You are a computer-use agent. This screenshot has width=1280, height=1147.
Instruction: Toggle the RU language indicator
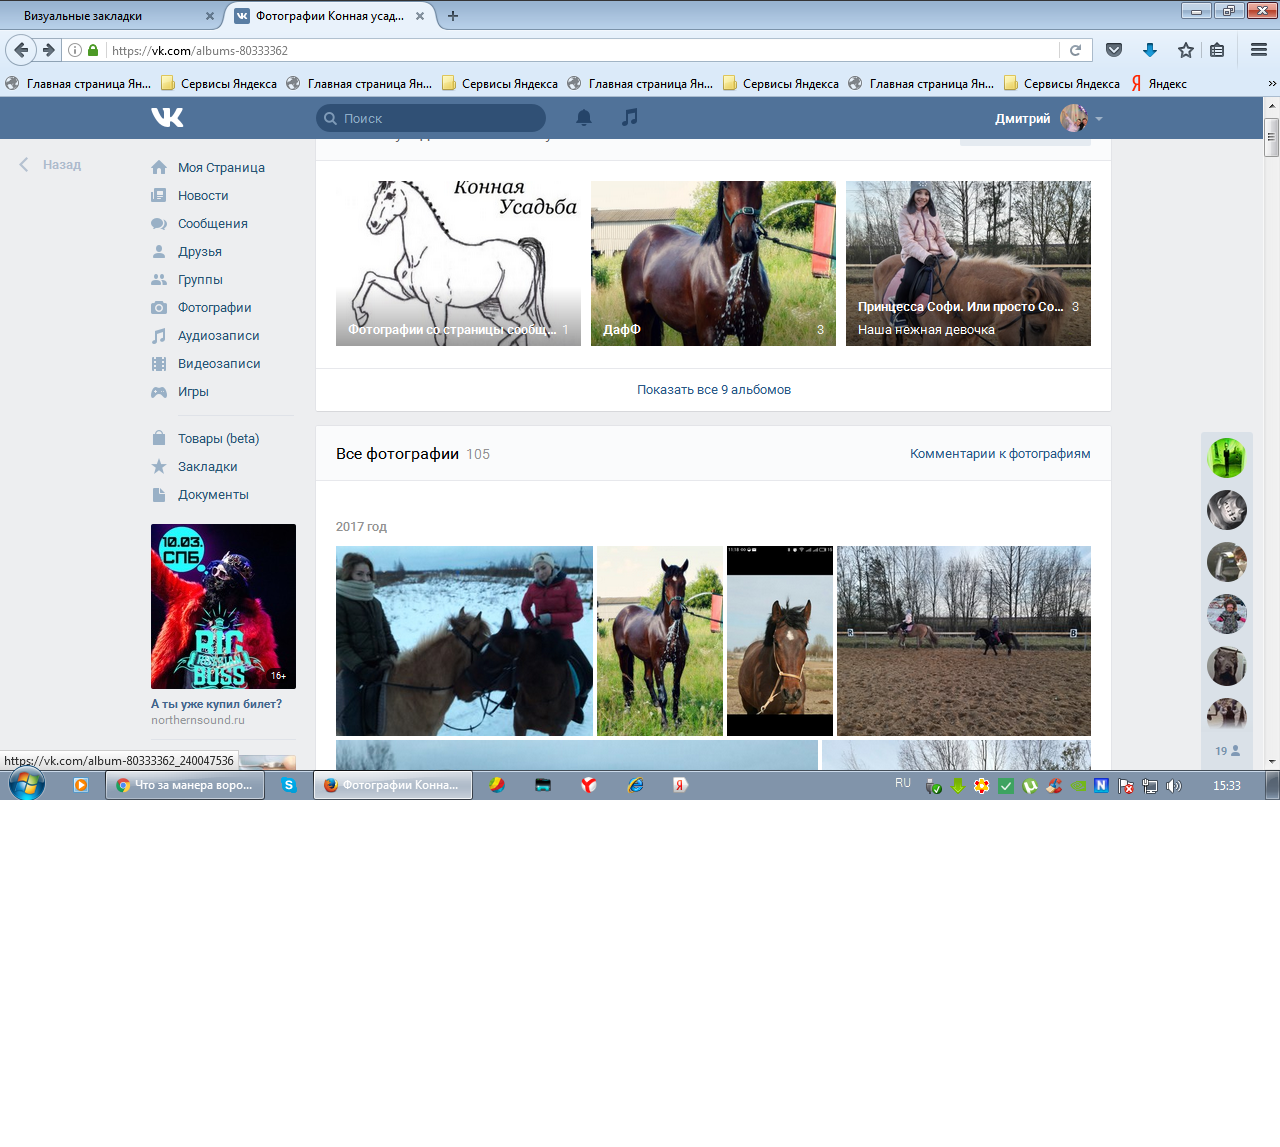903,784
